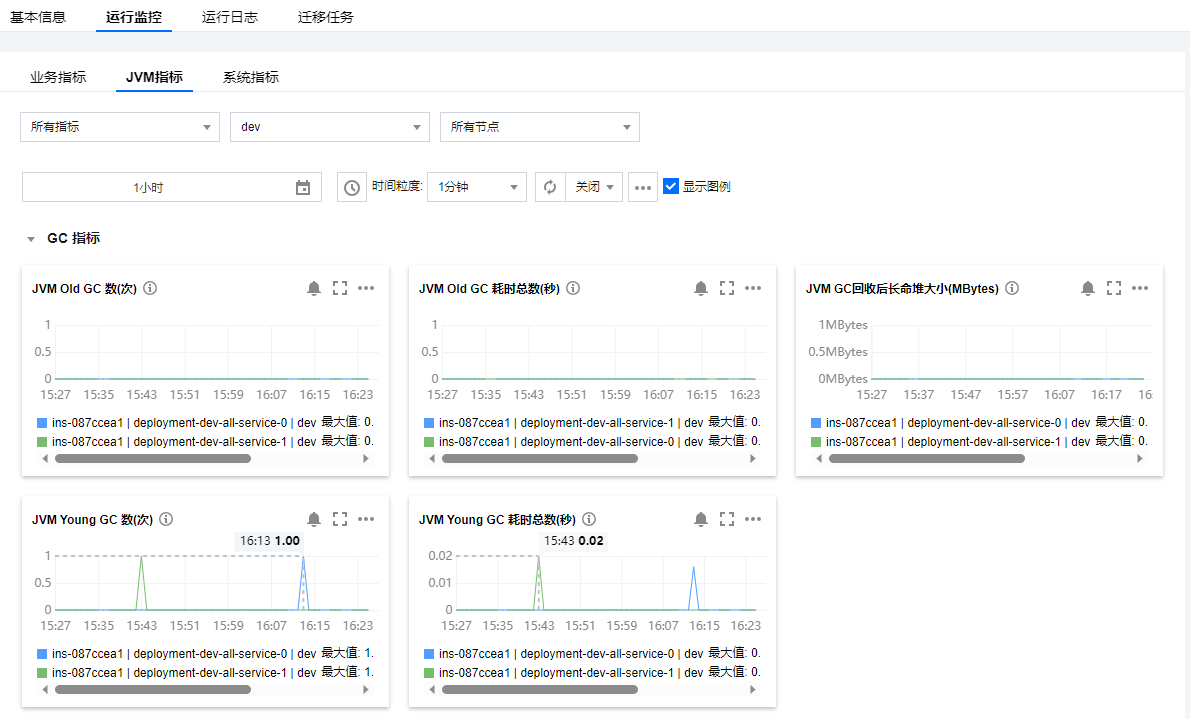1190x719 pixels.
Task: Collapse the GC 指标 section
Action: tap(31, 239)
